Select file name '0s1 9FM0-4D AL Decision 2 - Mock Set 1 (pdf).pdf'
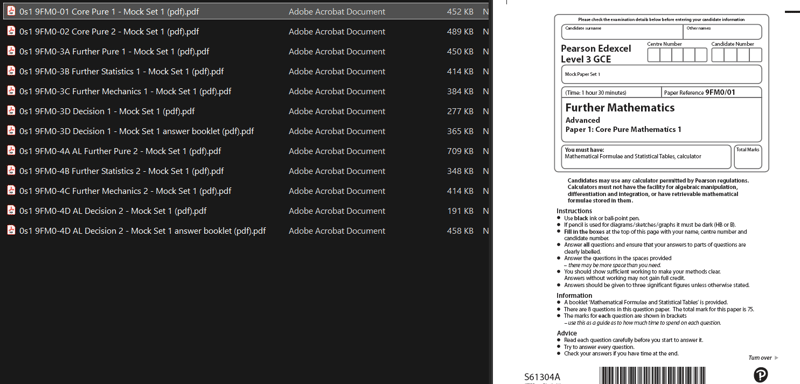800x384 pixels. click(113, 211)
